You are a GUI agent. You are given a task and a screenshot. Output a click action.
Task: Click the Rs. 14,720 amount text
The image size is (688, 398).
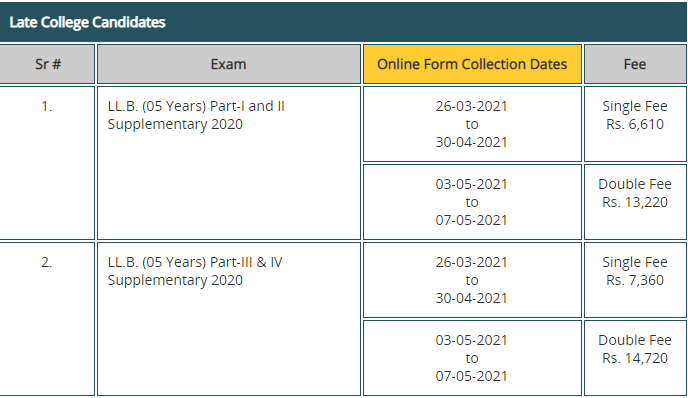tap(635, 358)
